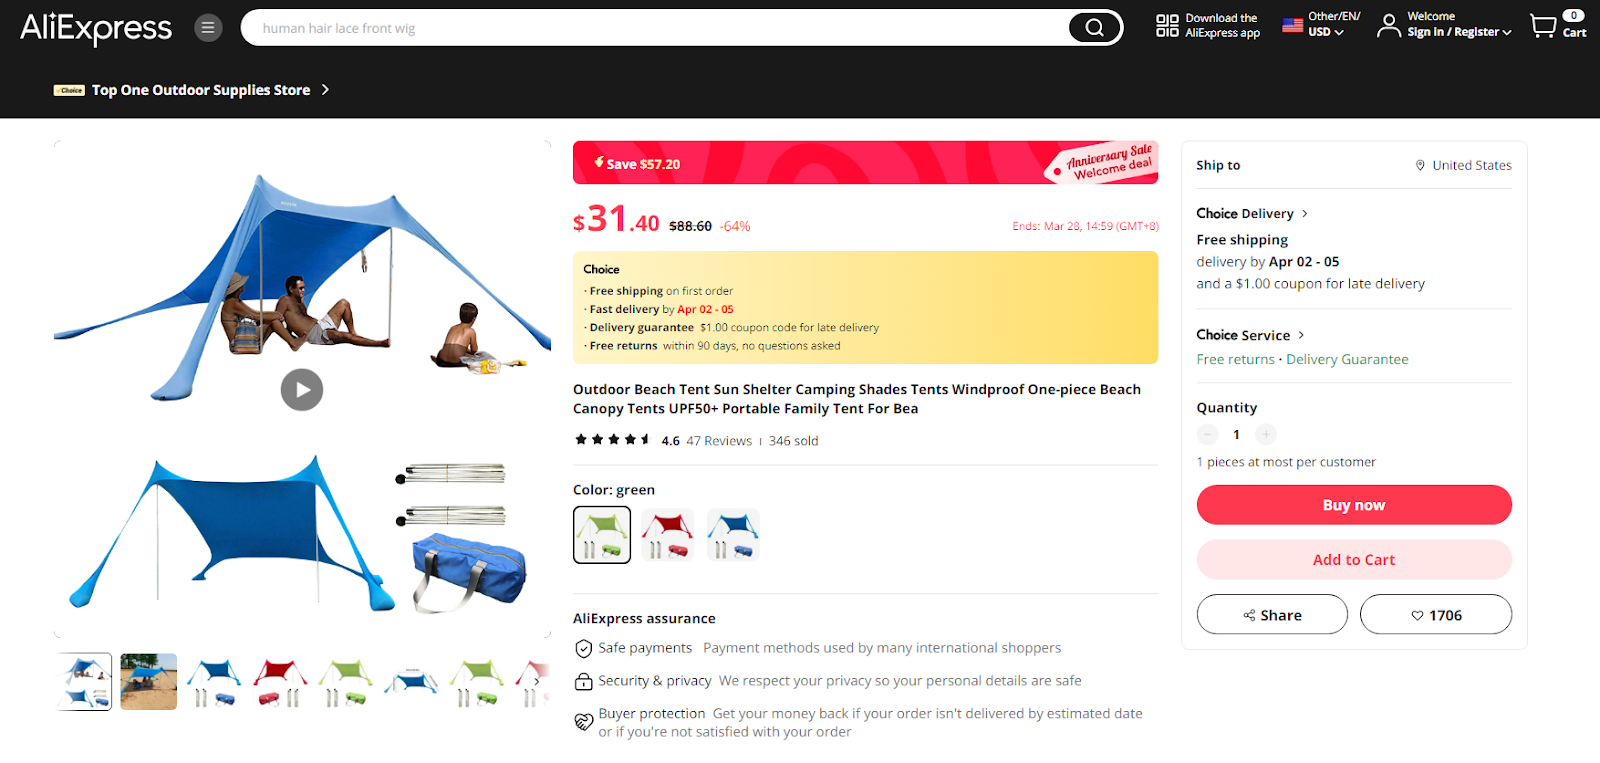Select the red tent color option
This screenshot has width=1600, height=763.
click(x=667, y=534)
